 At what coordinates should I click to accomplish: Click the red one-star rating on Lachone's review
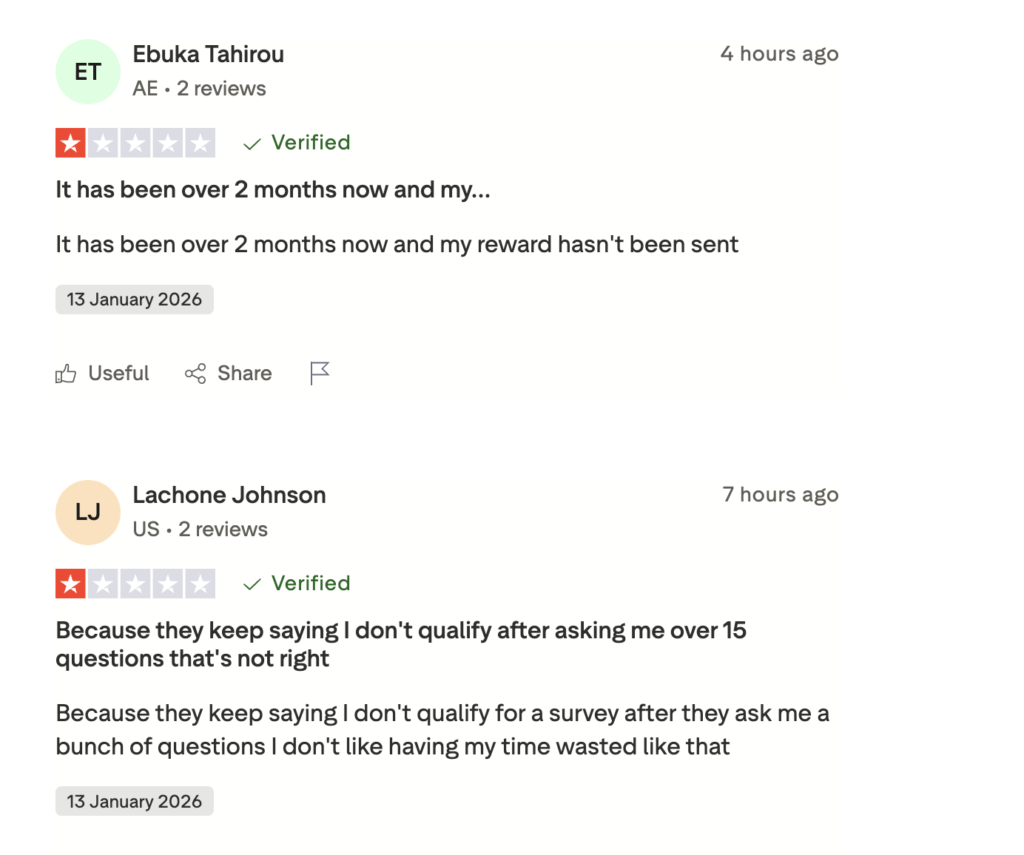pyautogui.click(x=69, y=583)
